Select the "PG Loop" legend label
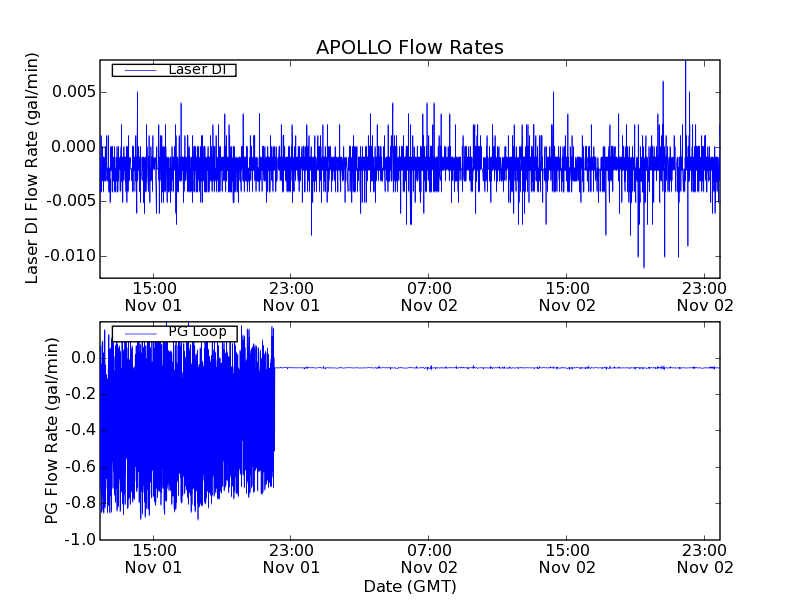This screenshot has height=600, width=800. (x=197, y=332)
